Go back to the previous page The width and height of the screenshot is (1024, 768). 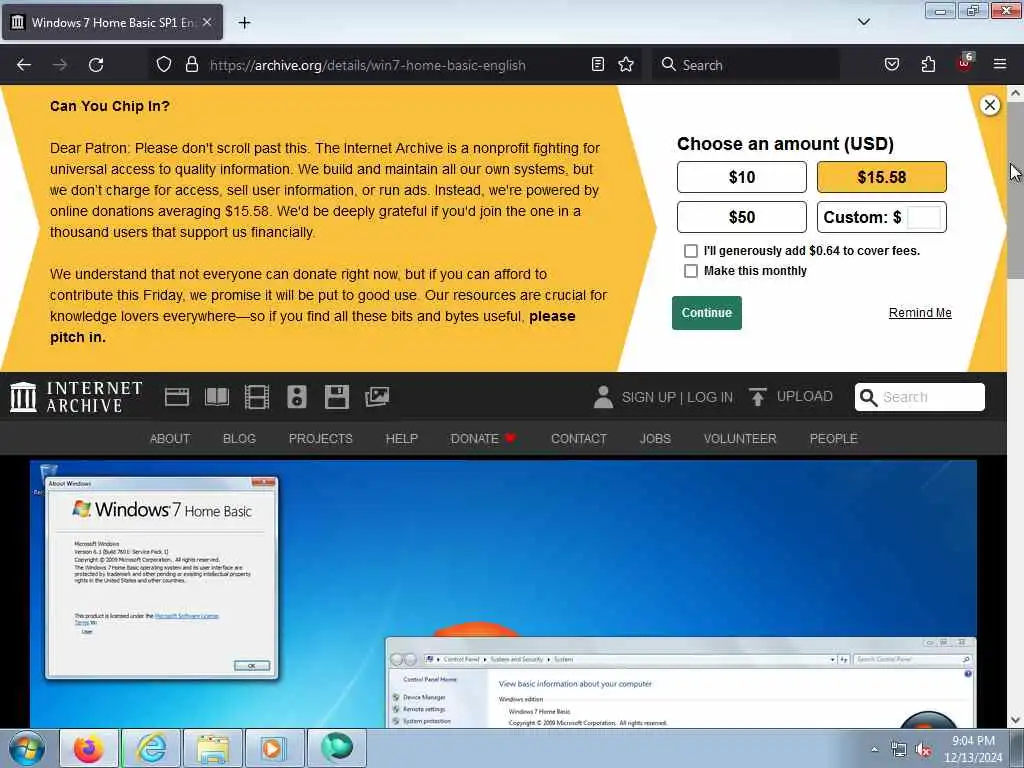(24, 65)
